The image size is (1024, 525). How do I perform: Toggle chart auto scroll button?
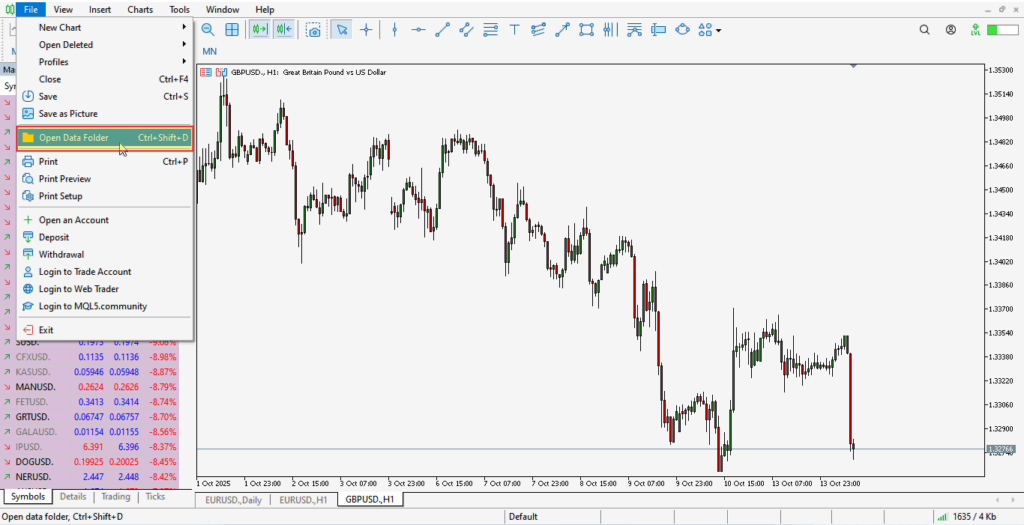(260, 30)
